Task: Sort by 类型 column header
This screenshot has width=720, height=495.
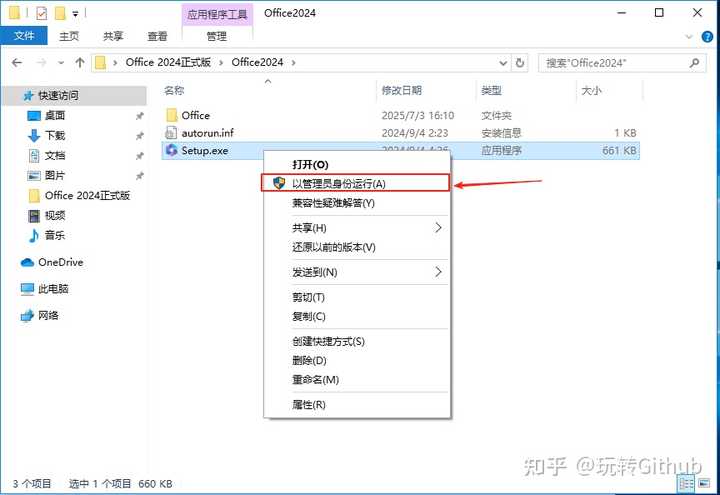Action: pos(526,90)
